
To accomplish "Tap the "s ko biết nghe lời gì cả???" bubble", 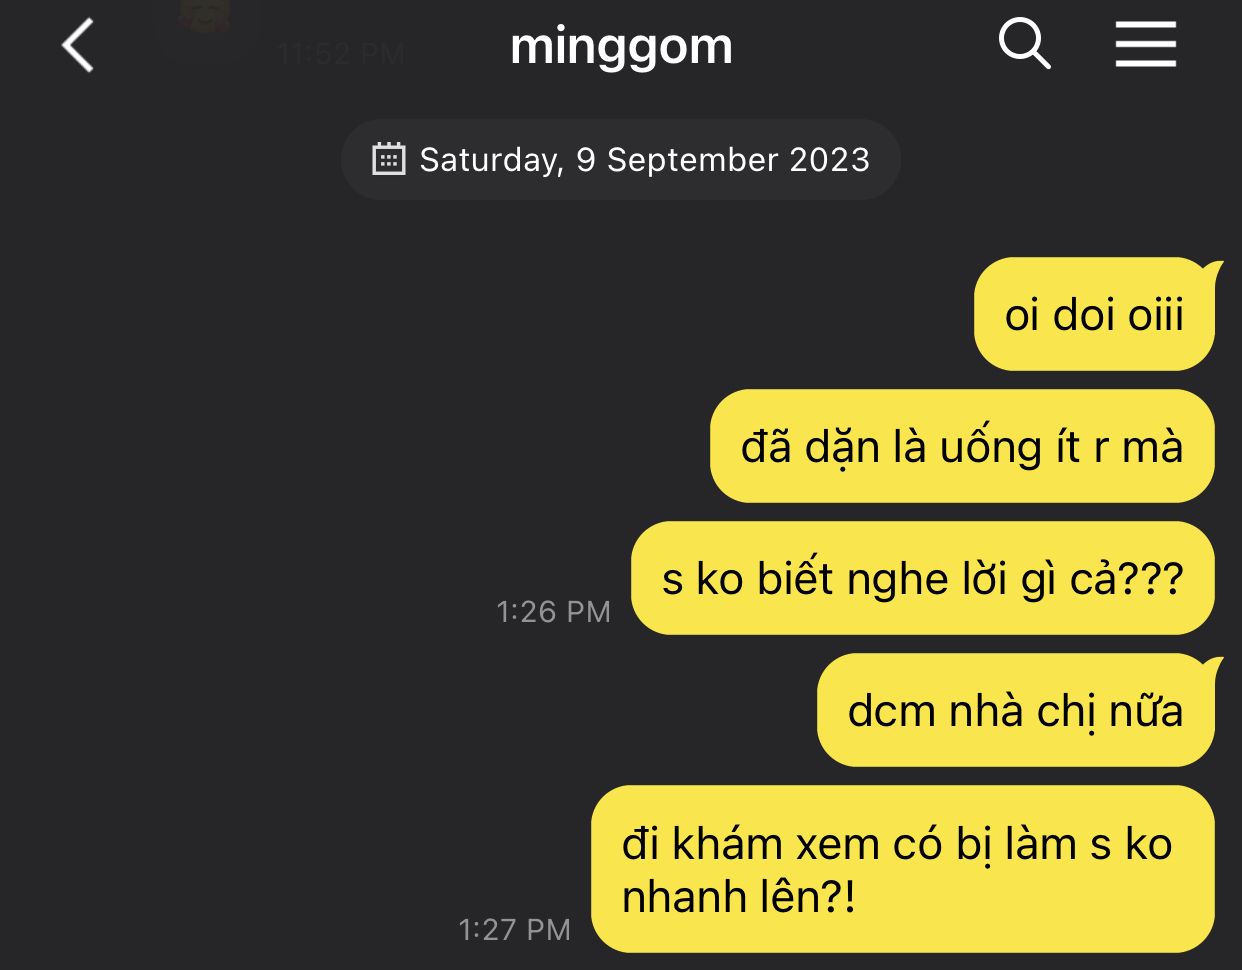I will 923,578.
